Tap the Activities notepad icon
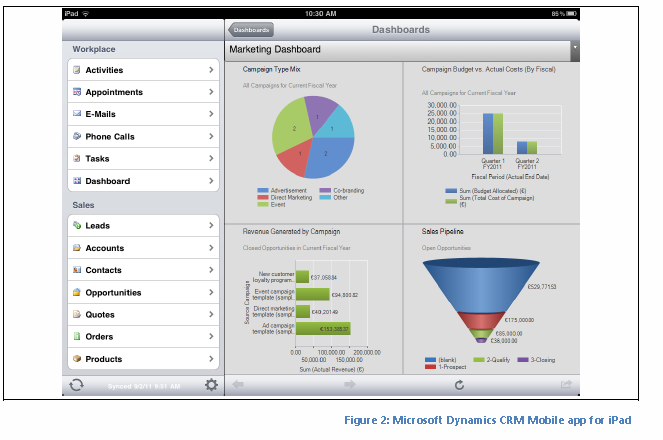Screen dimensions: 663x440 coord(77,70)
